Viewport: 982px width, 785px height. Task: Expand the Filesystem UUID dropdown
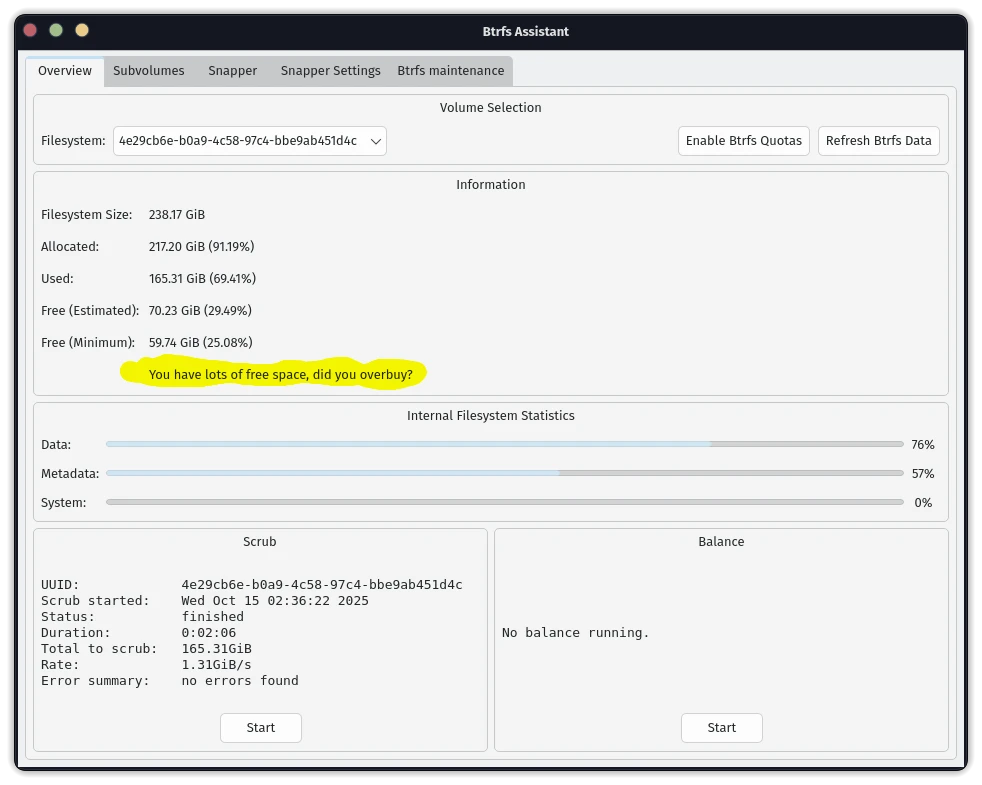[x=249, y=141]
